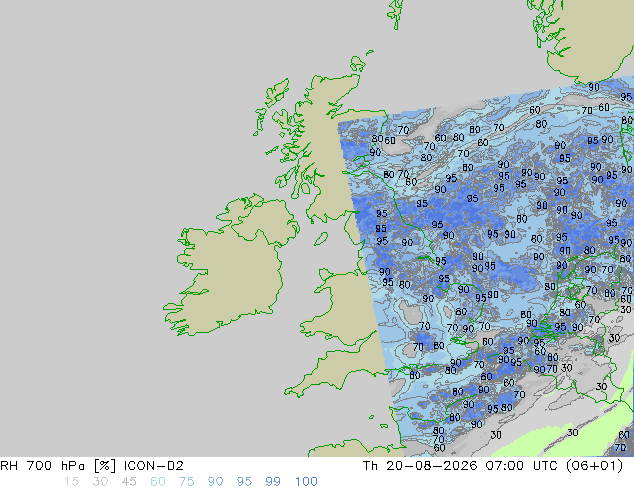634x490 pixels.
Task: Select the legend value 99
Action: (273, 482)
